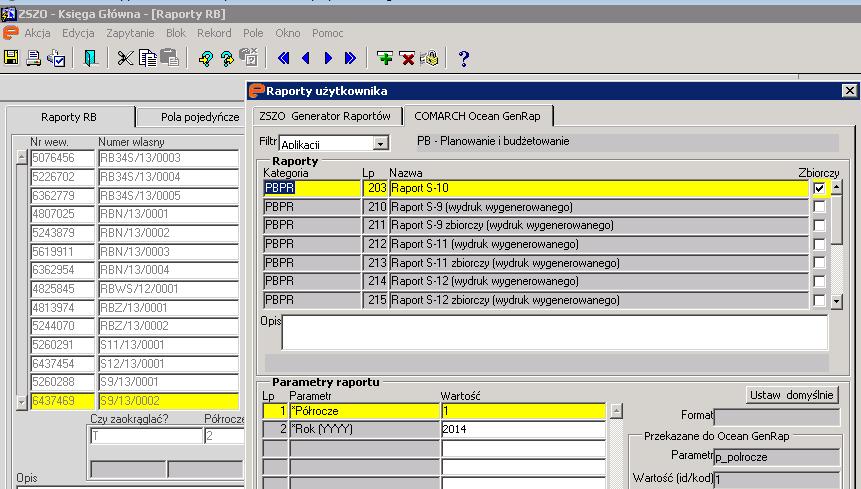Open the Pomoc menu
The width and height of the screenshot is (861, 489).
328,33
